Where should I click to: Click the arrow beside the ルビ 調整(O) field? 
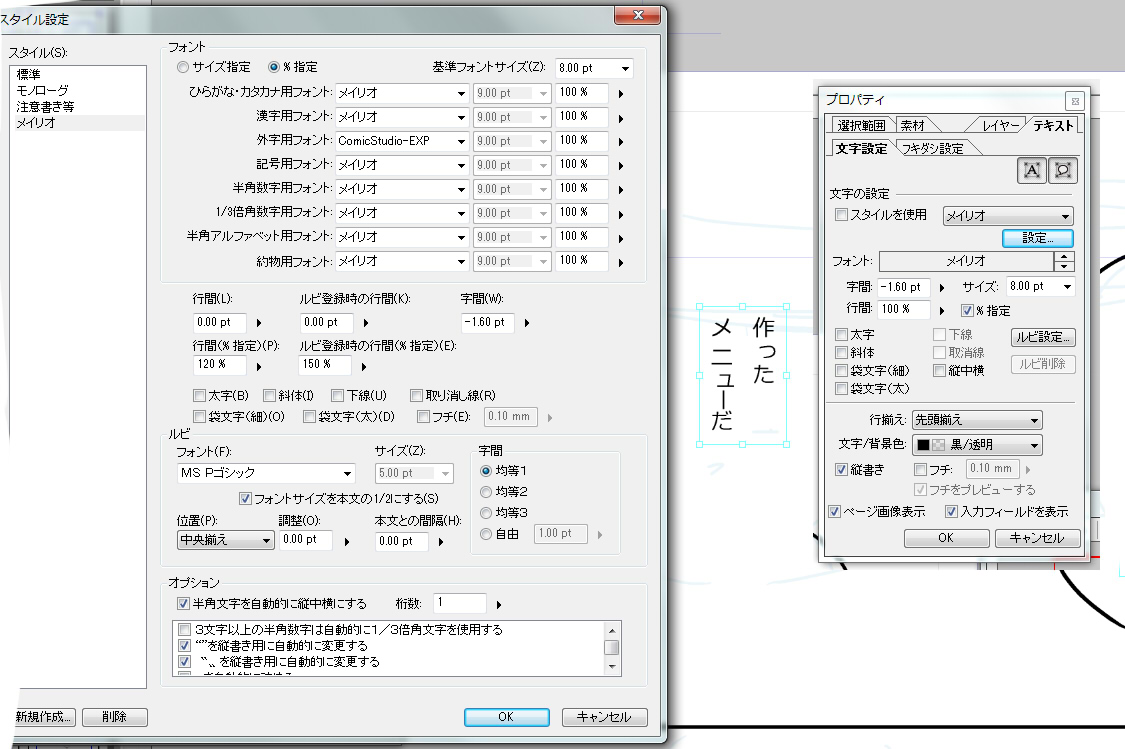click(x=346, y=540)
